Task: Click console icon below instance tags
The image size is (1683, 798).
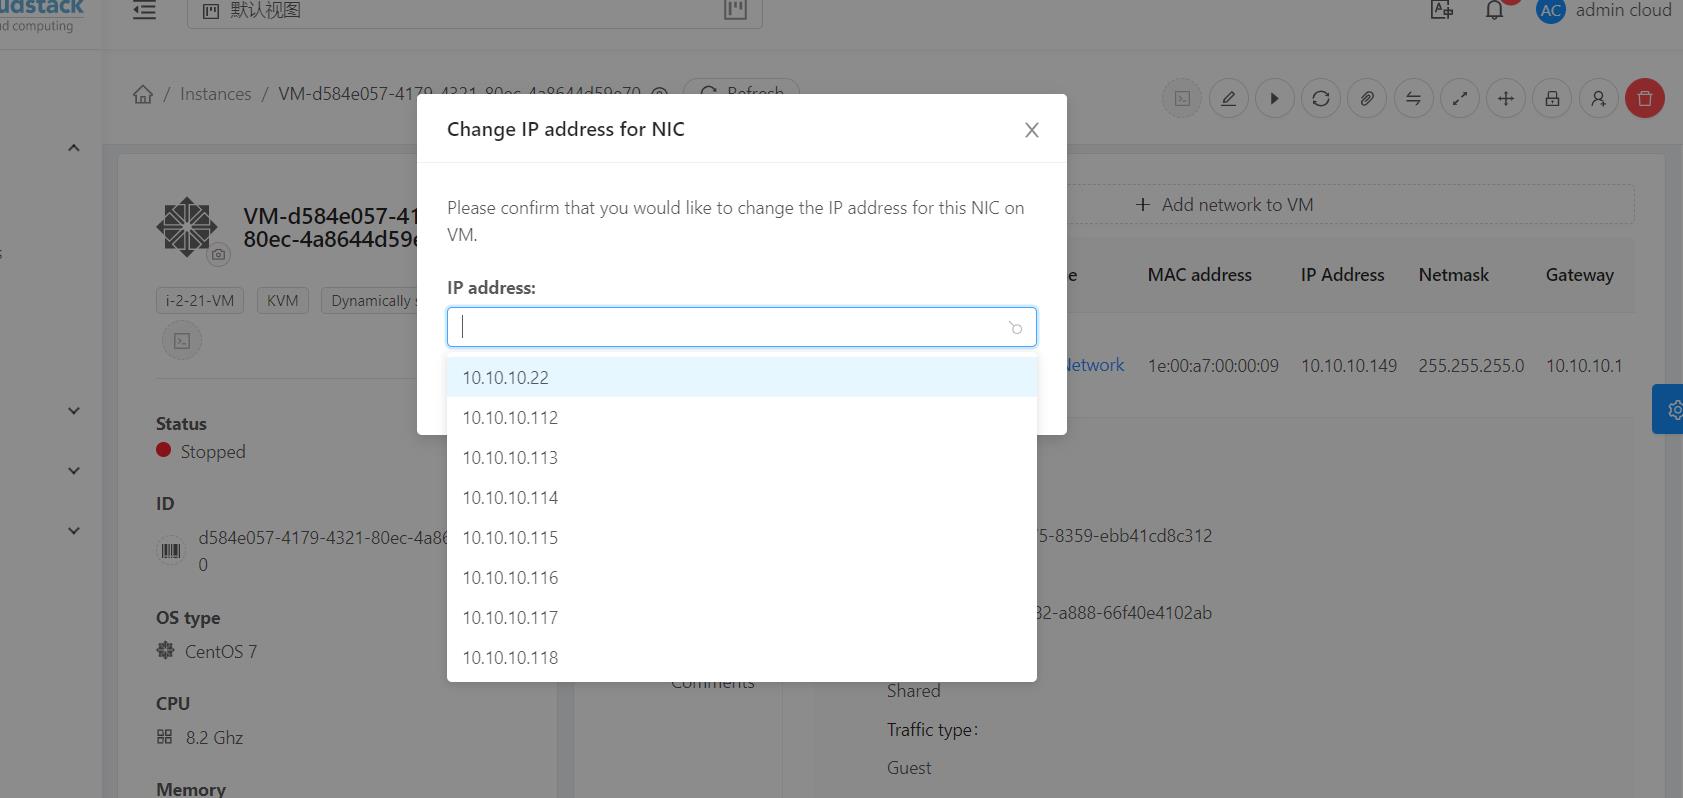Action: point(182,341)
